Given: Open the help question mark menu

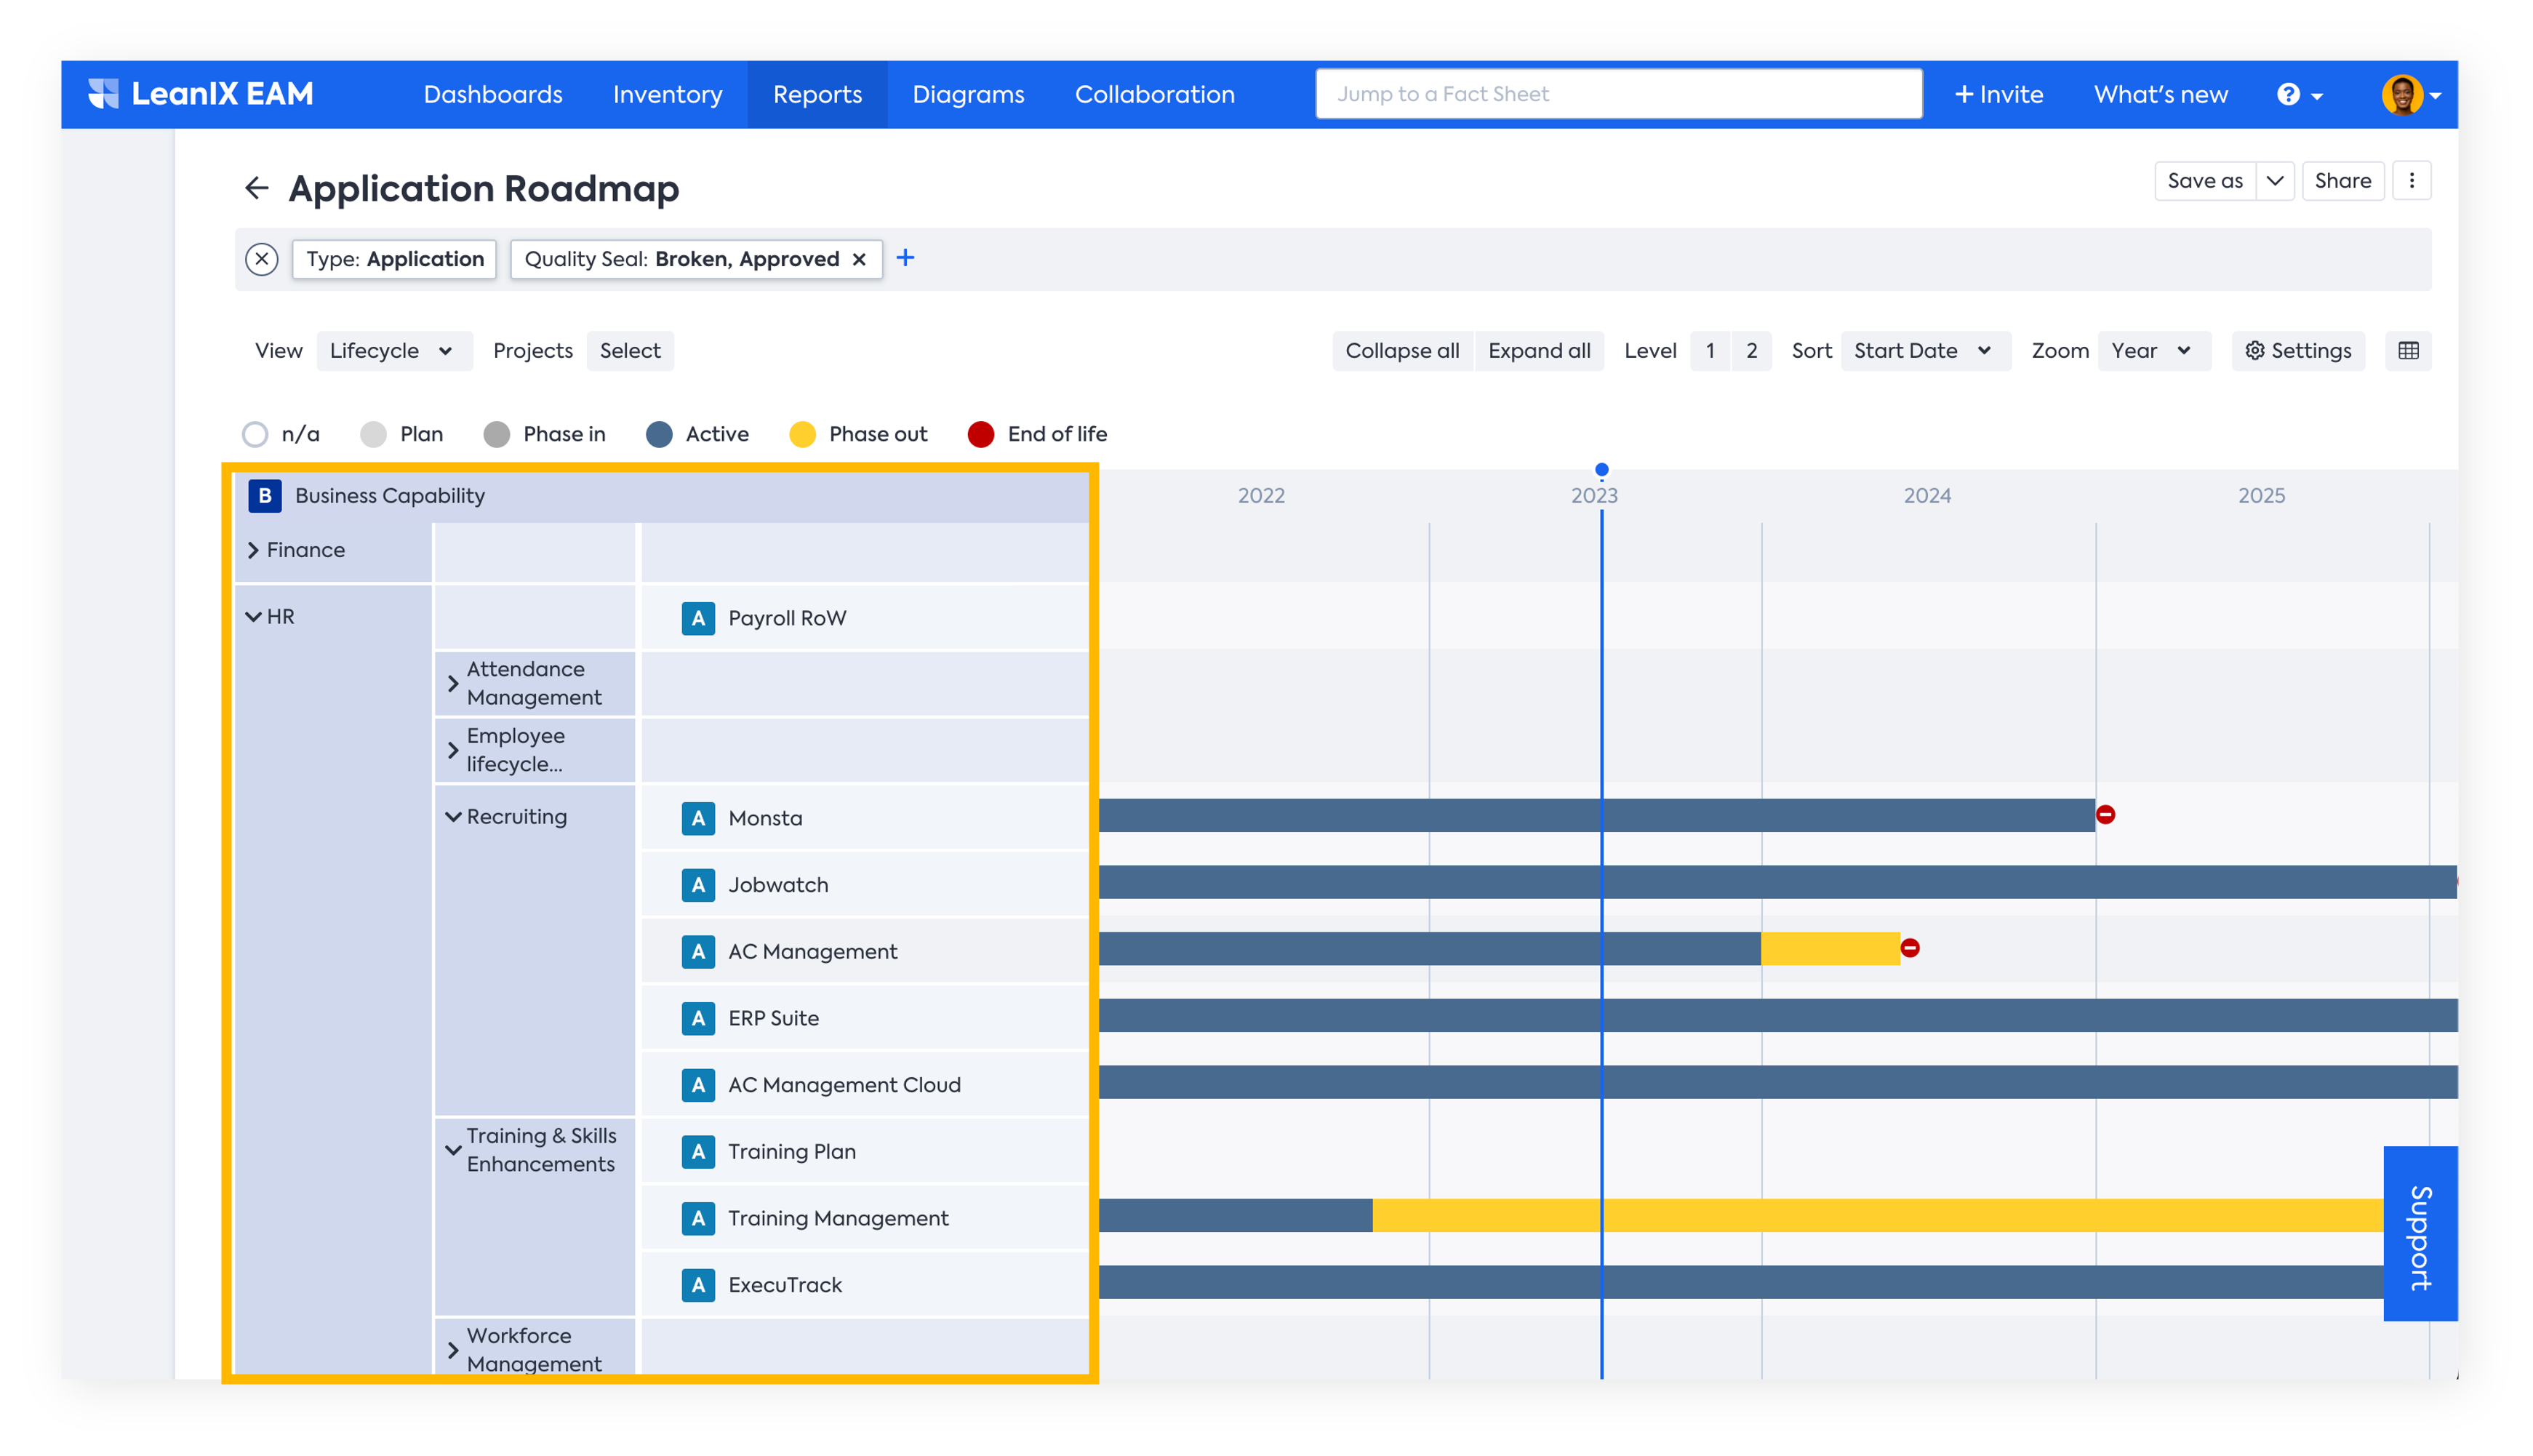Looking at the screenshot, I should [2300, 94].
